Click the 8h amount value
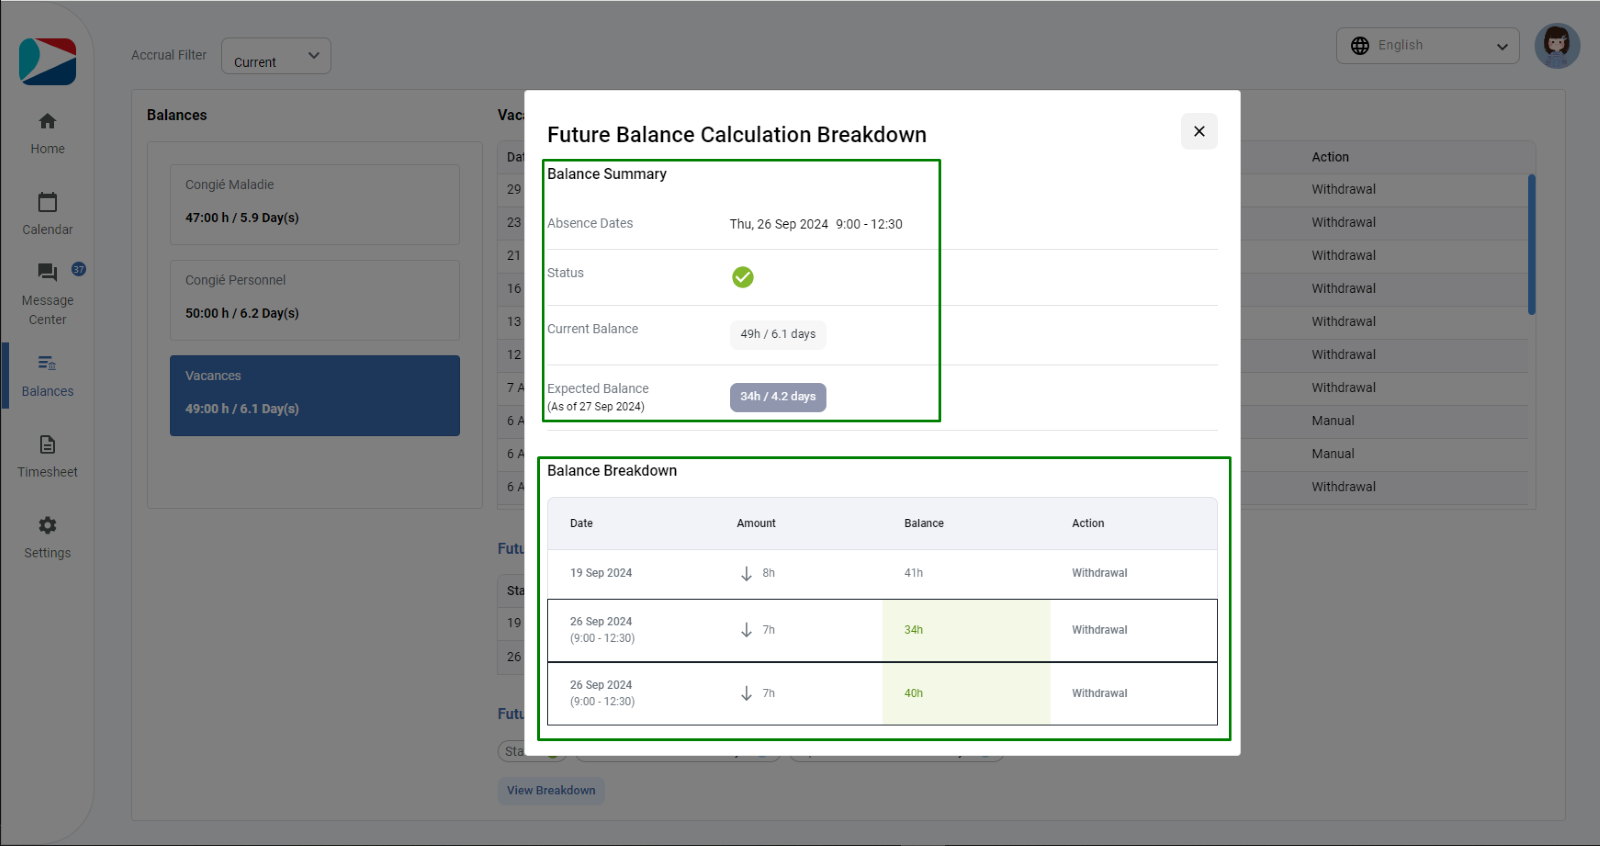 (768, 574)
